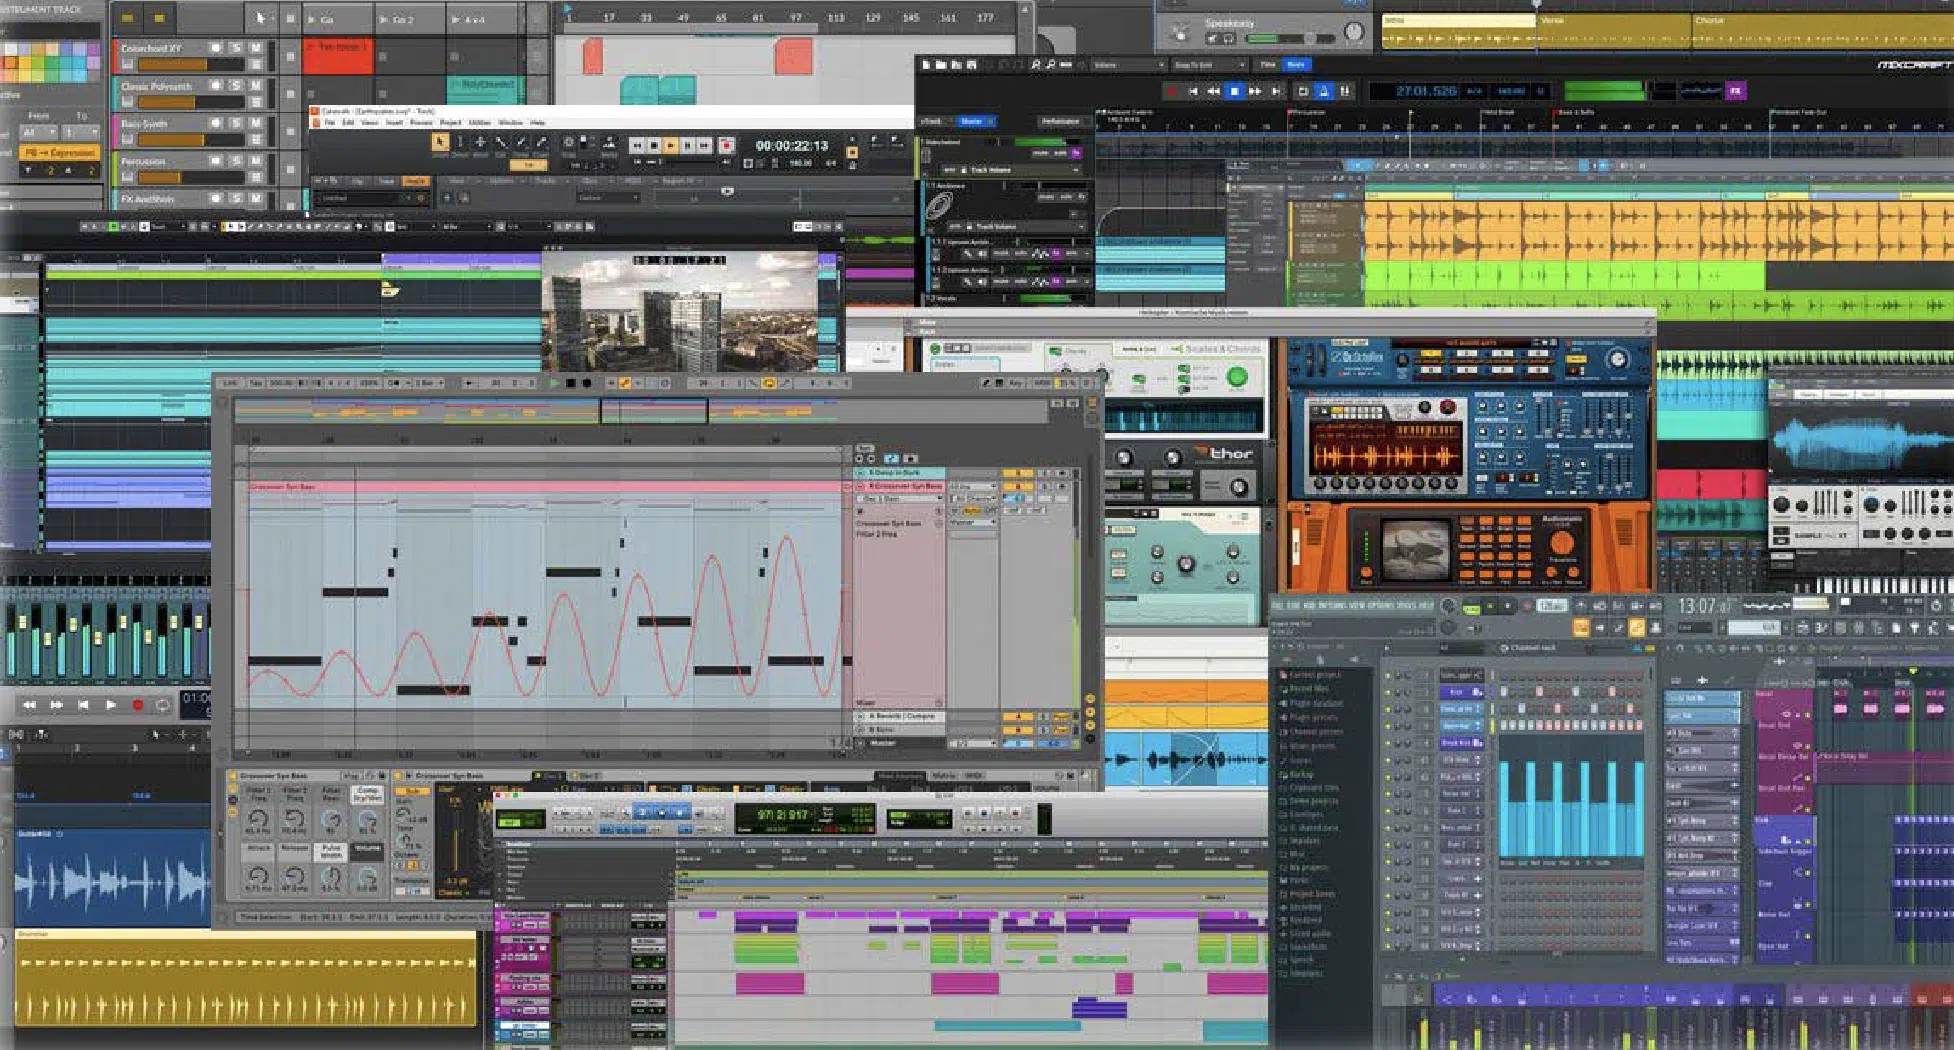
Task: Open Cakewalk's Insert menu
Action: [x=395, y=122]
